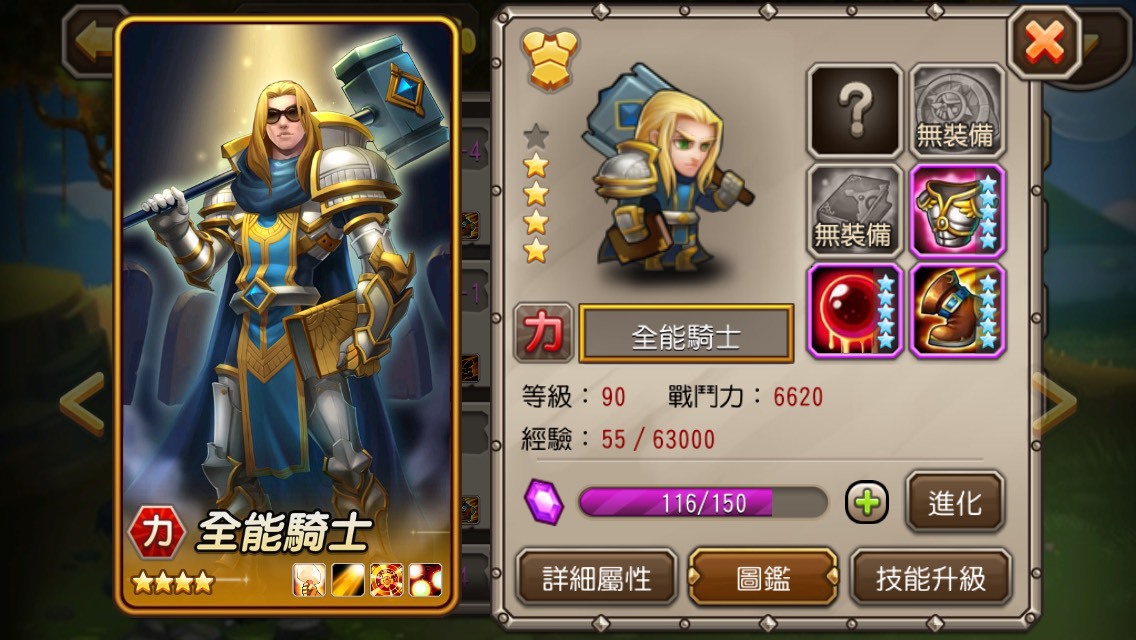Tap the red orb equipment icon
The image size is (1136, 640).
[x=855, y=311]
